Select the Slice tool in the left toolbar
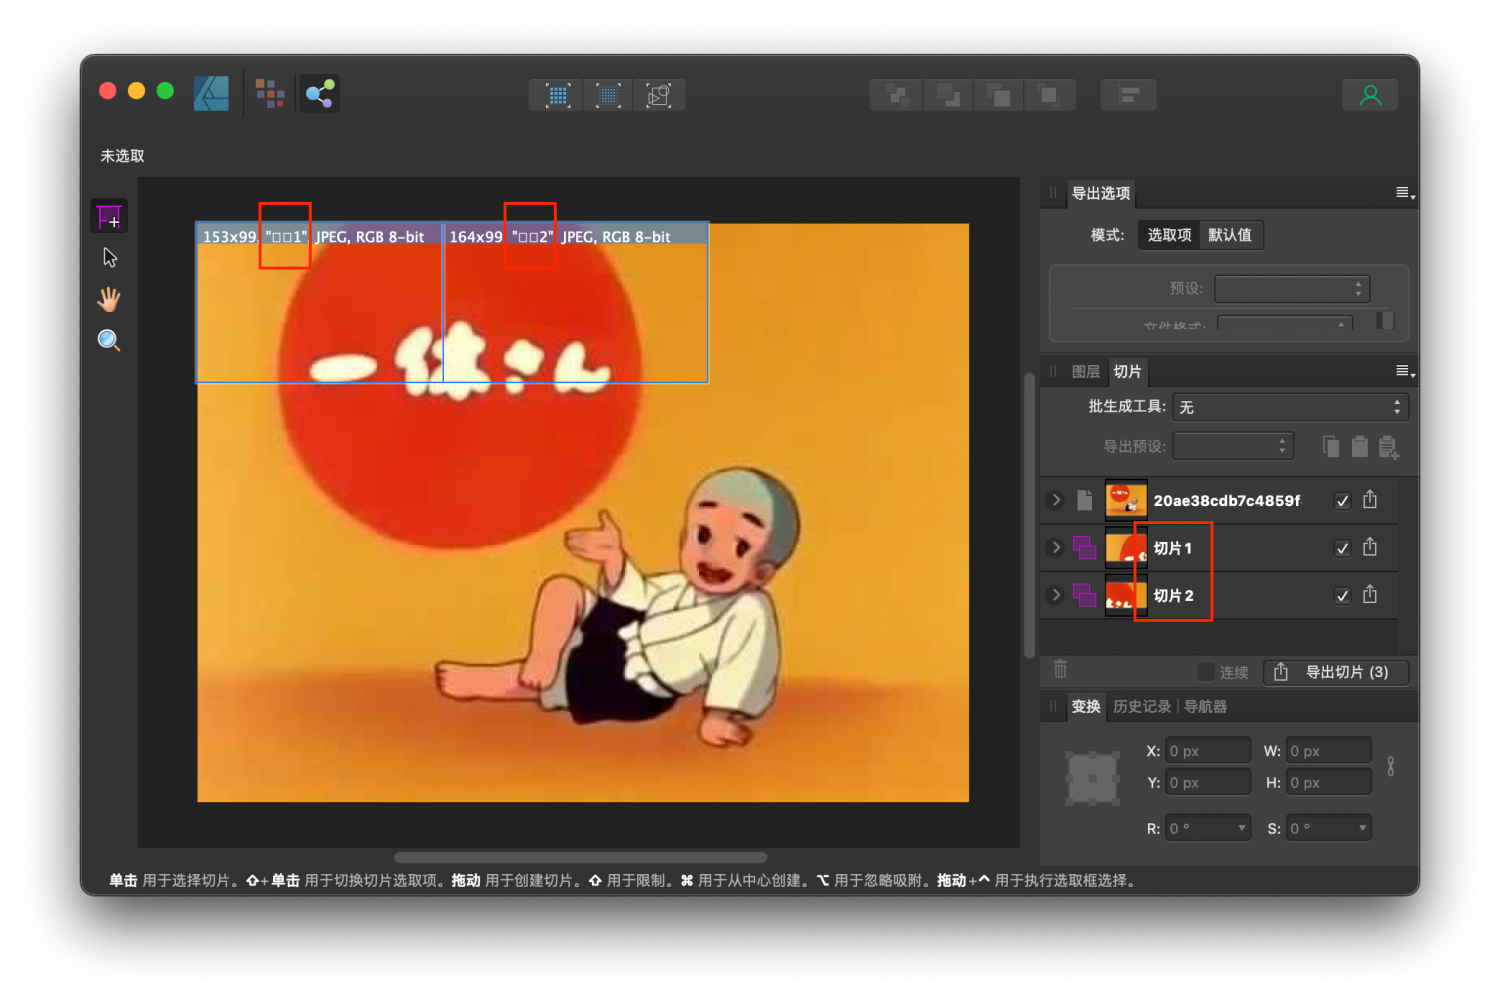 [108, 215]
